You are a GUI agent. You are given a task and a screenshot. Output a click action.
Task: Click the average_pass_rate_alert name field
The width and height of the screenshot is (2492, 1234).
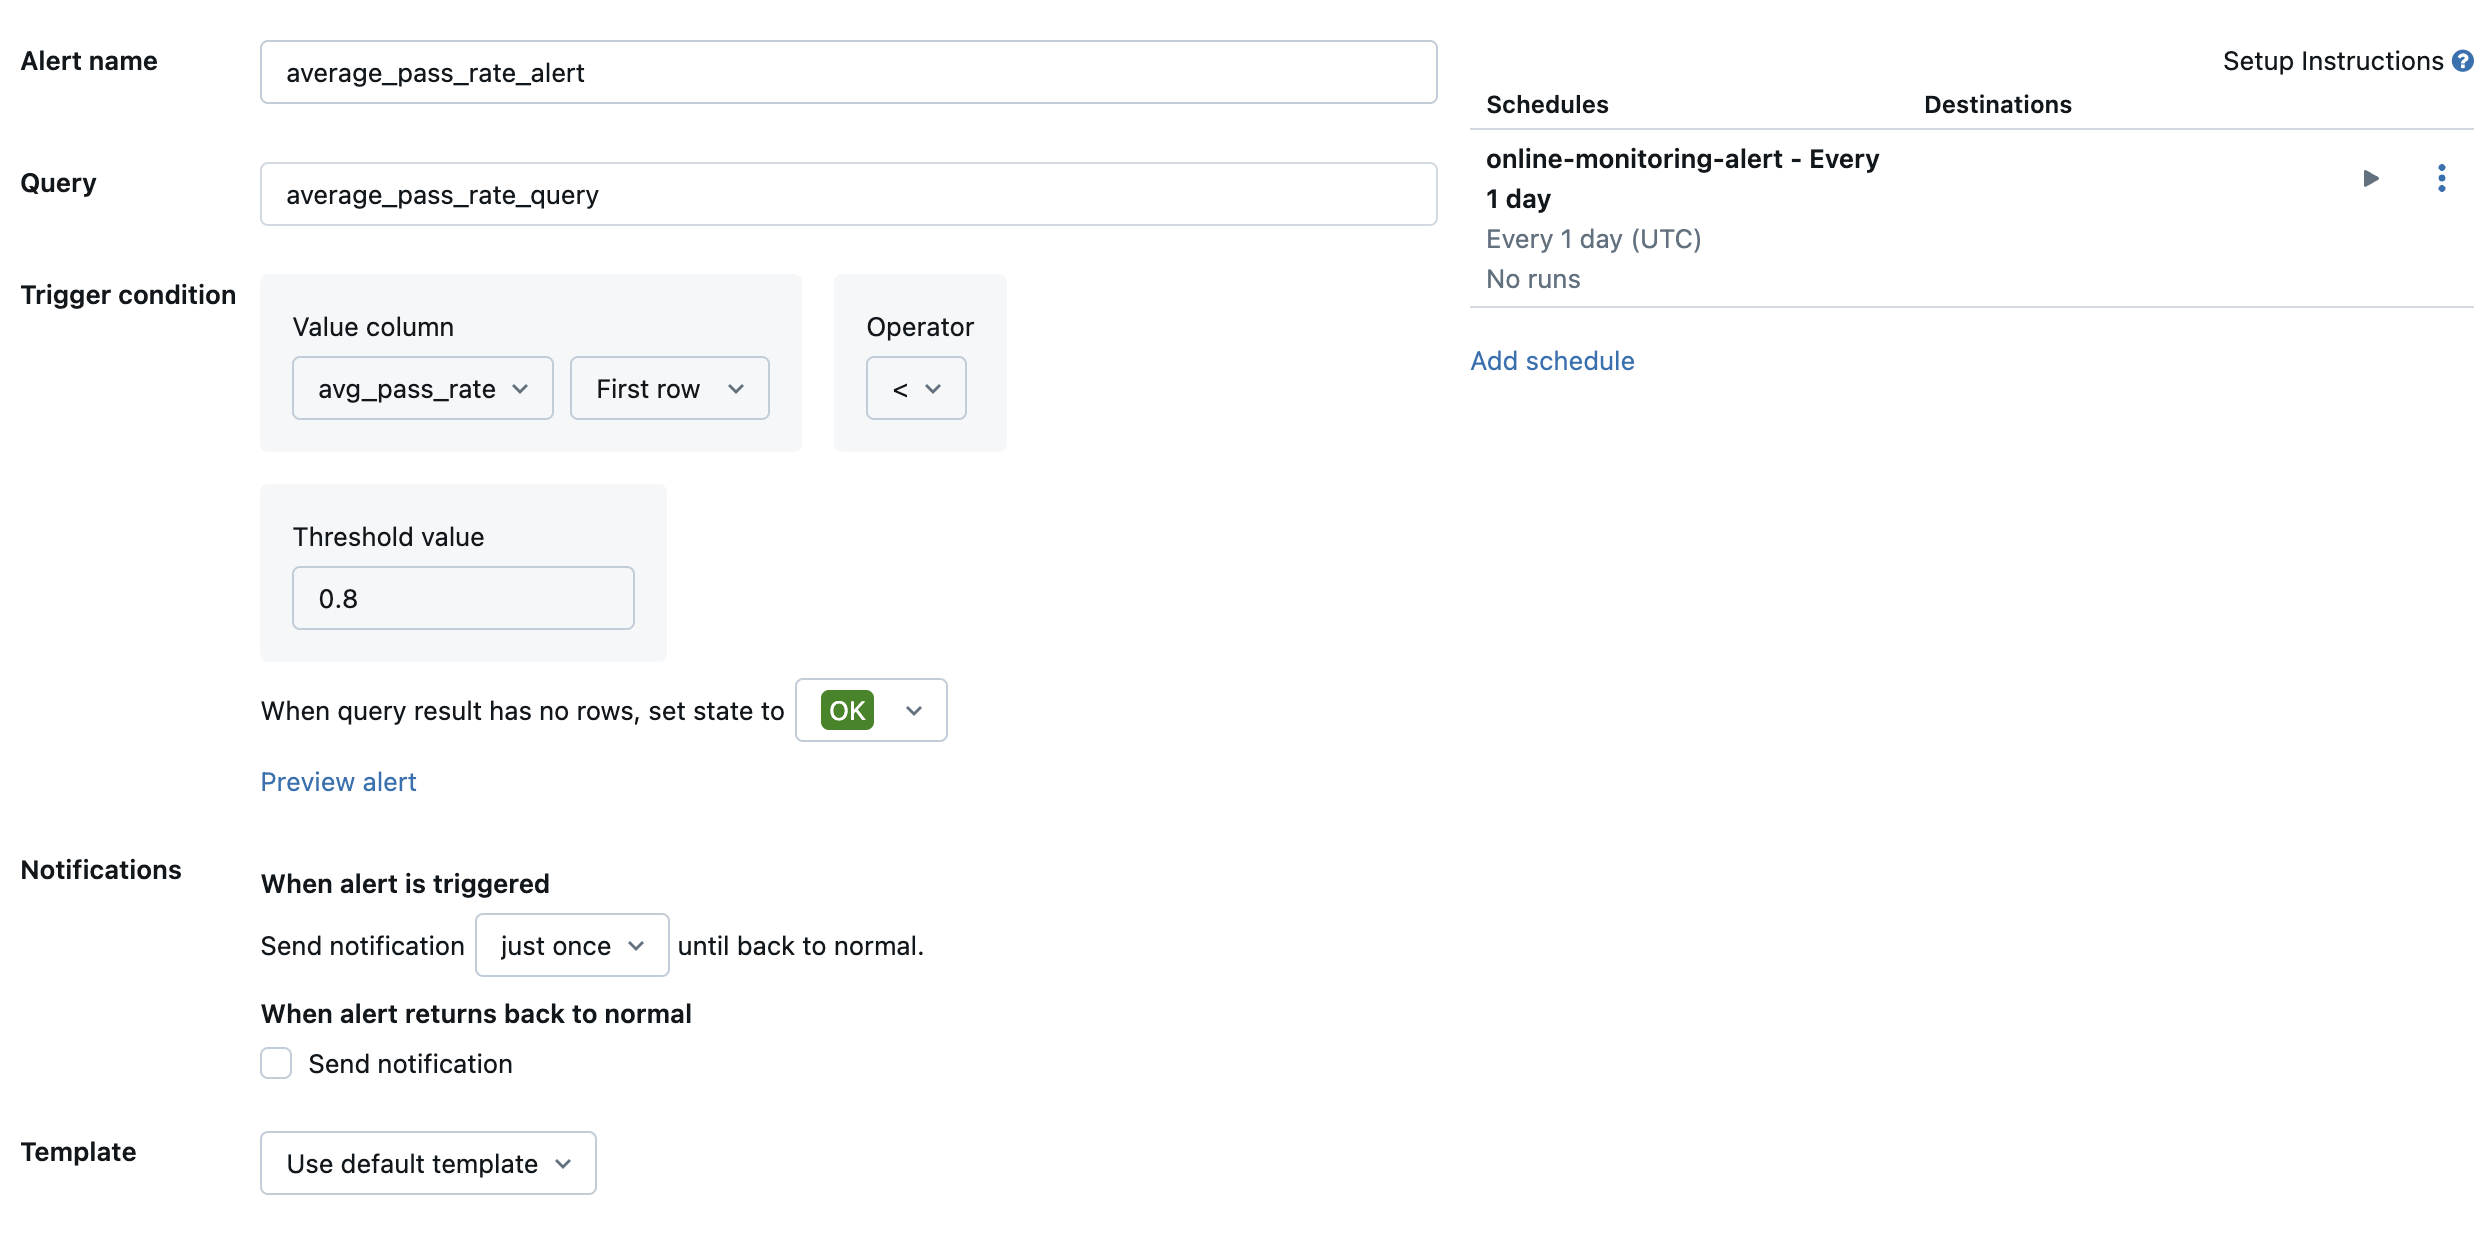pyautogui.click(x=849, y=72)
